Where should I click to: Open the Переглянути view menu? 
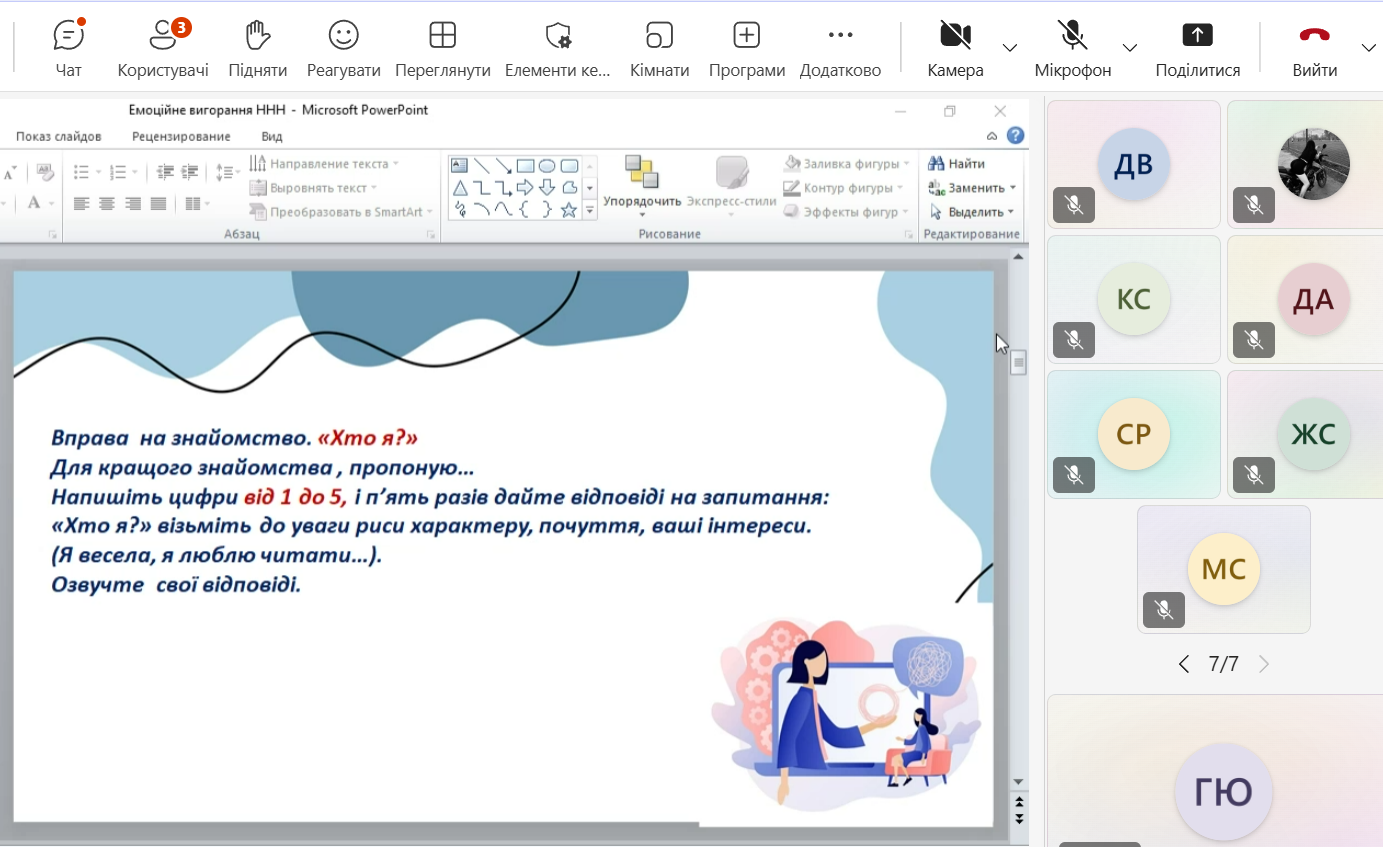442,49
